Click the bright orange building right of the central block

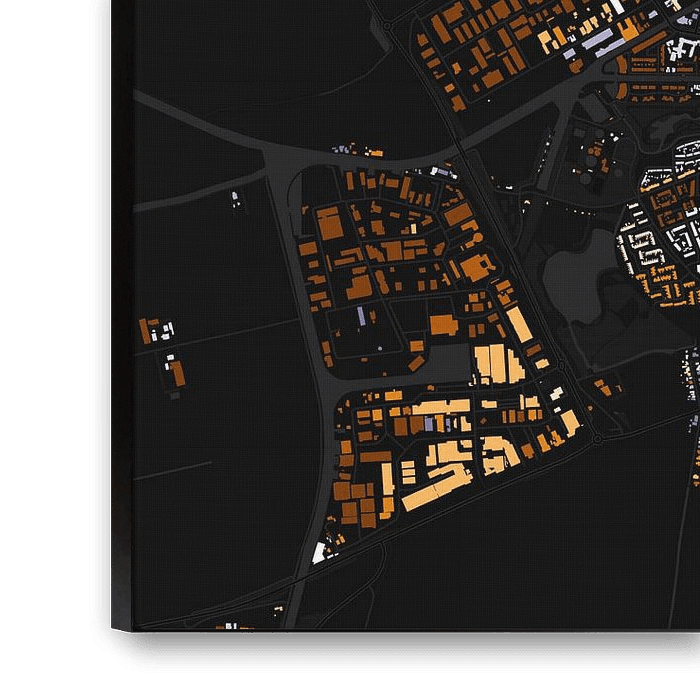click(x=476, y=267)
